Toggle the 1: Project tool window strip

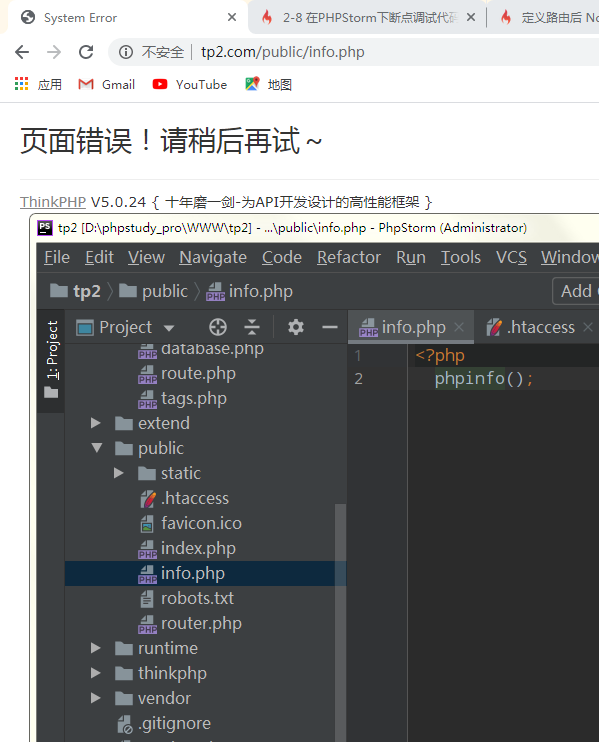52,360
